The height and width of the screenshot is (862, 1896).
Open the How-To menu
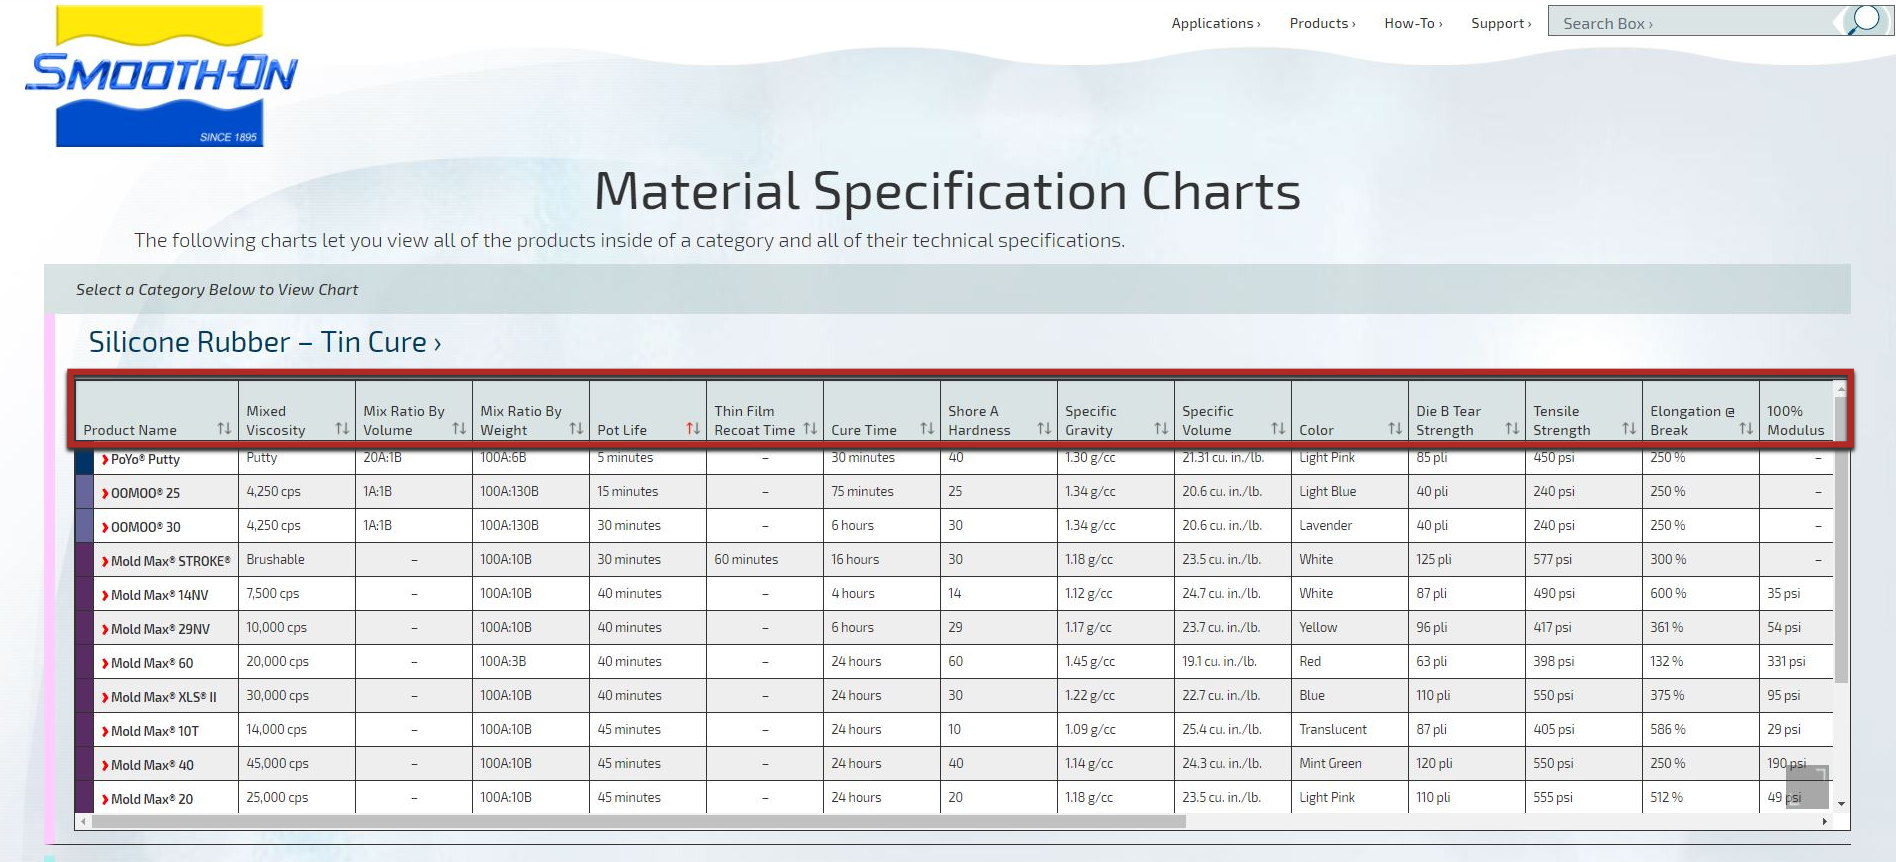point(1413,23)
